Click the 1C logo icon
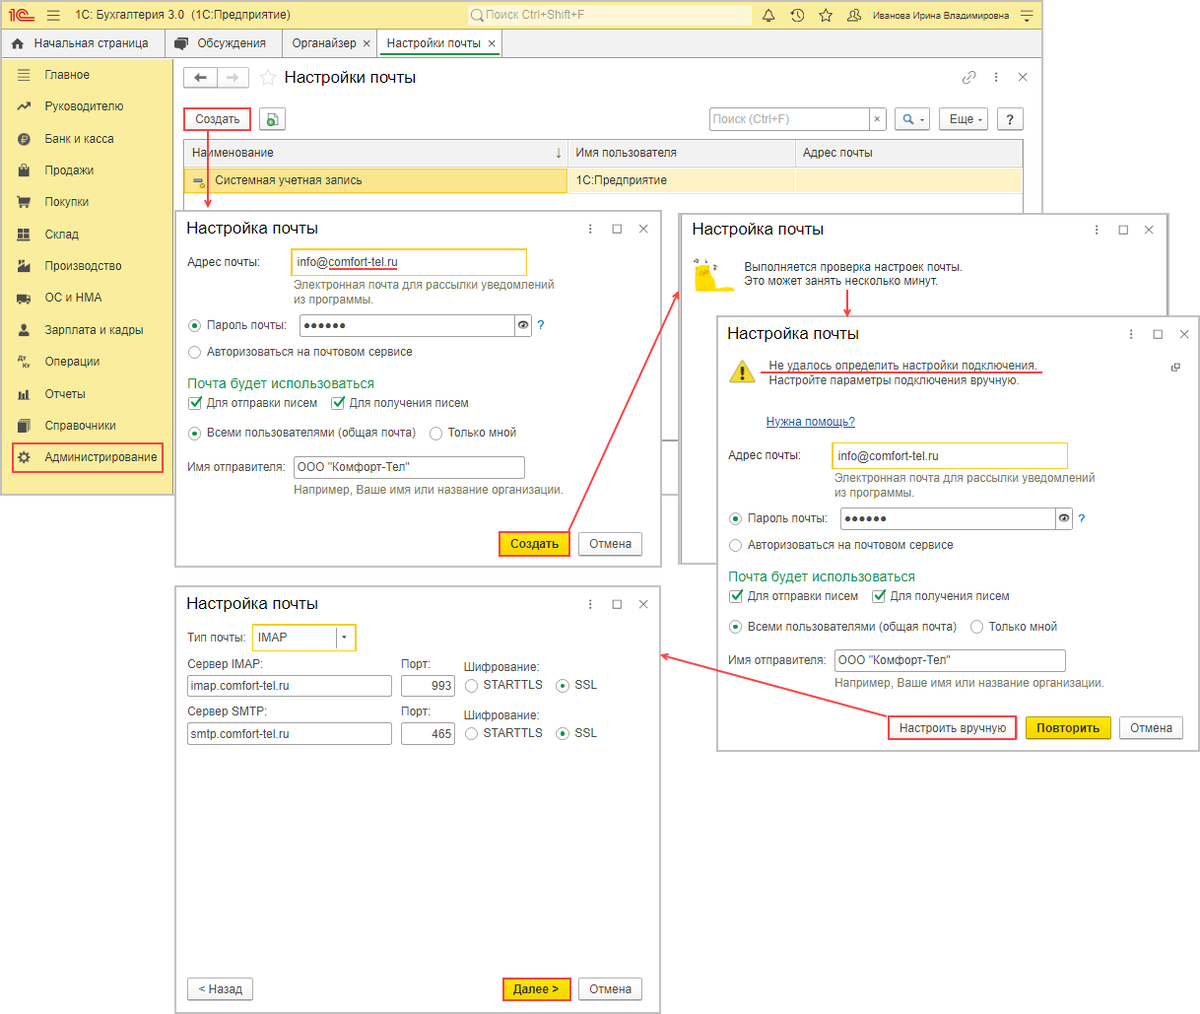1200x1014 pixels. [x=19, y=16]
